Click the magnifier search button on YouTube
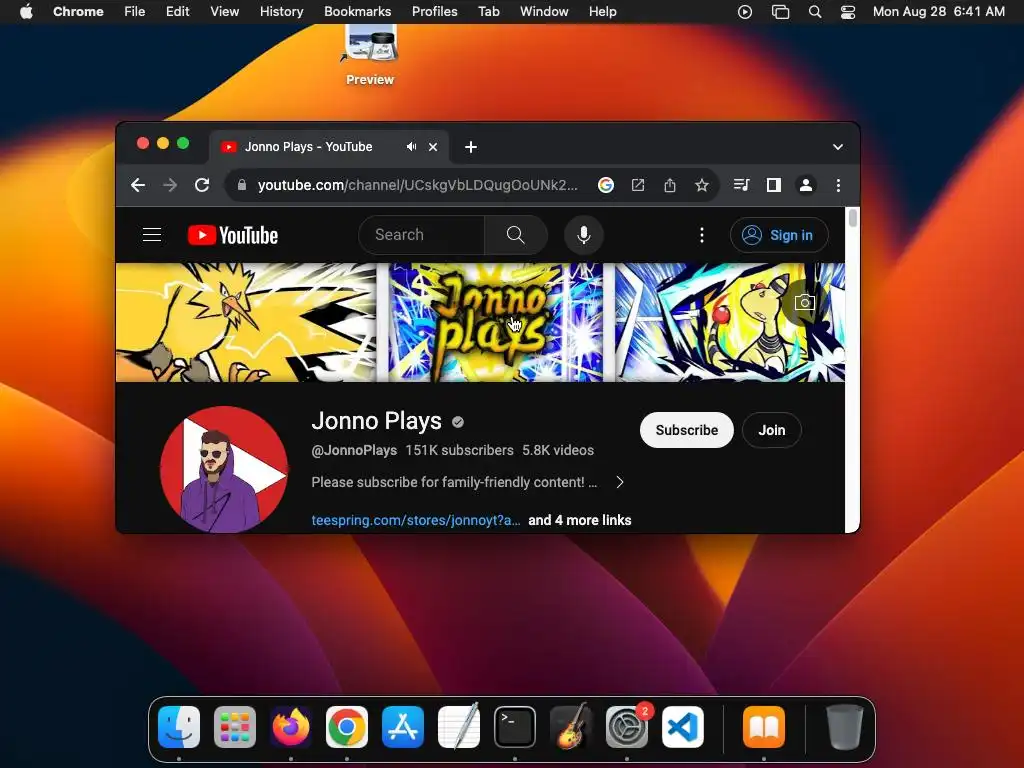This screenshot has width=1024, height=768. click(516, 235)
